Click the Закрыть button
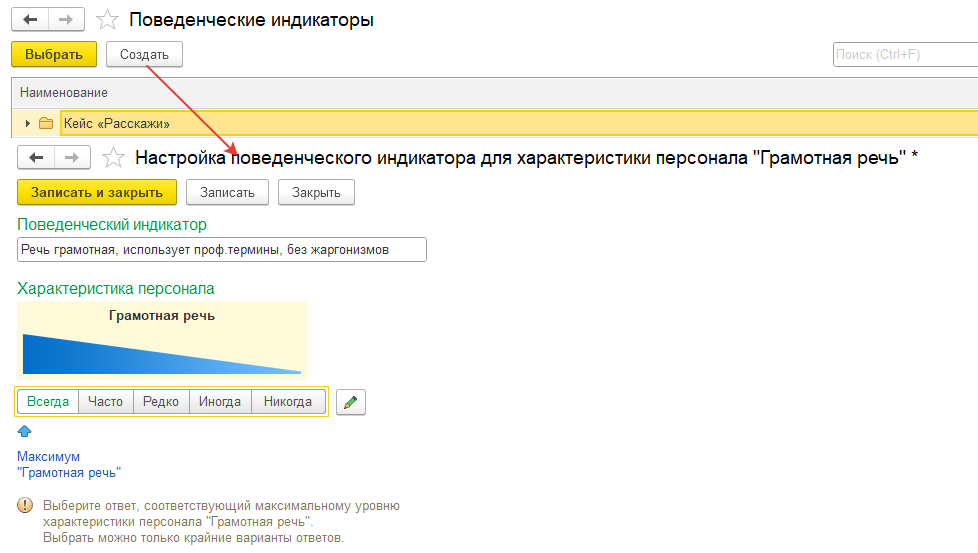The image size is (978, 553). click(316, 193)
